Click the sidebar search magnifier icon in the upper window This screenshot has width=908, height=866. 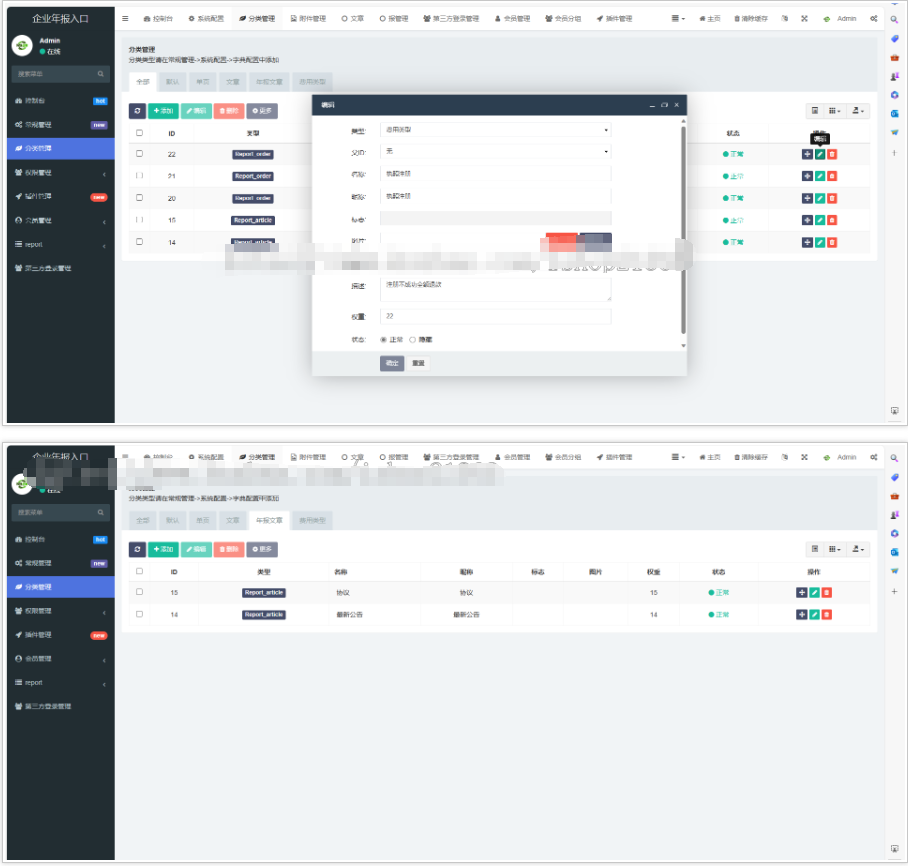point(101,74)
